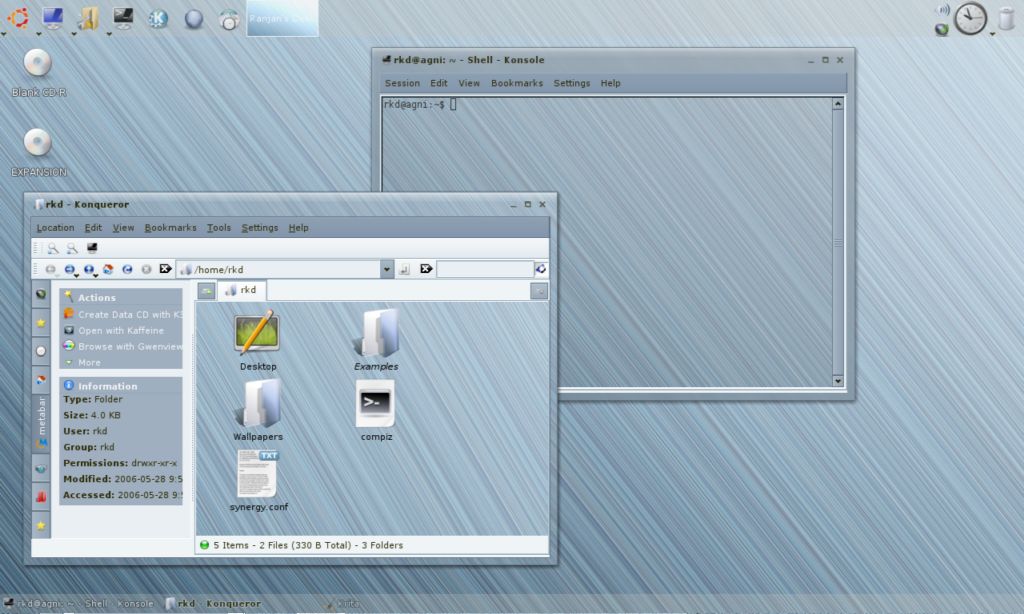The width and height of the screenshot is (1024, 614).
Task: Open the Ubuntu logo menu in top panel
Action: [x=18, y=18]
